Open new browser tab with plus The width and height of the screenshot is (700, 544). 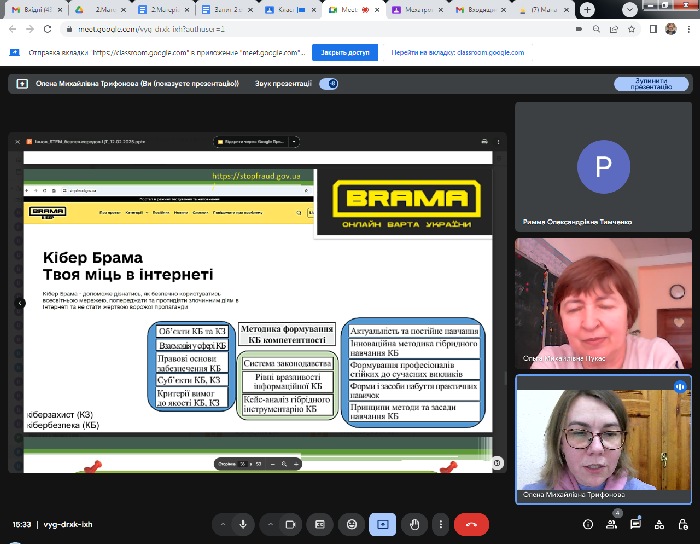(x=586, y=9)
